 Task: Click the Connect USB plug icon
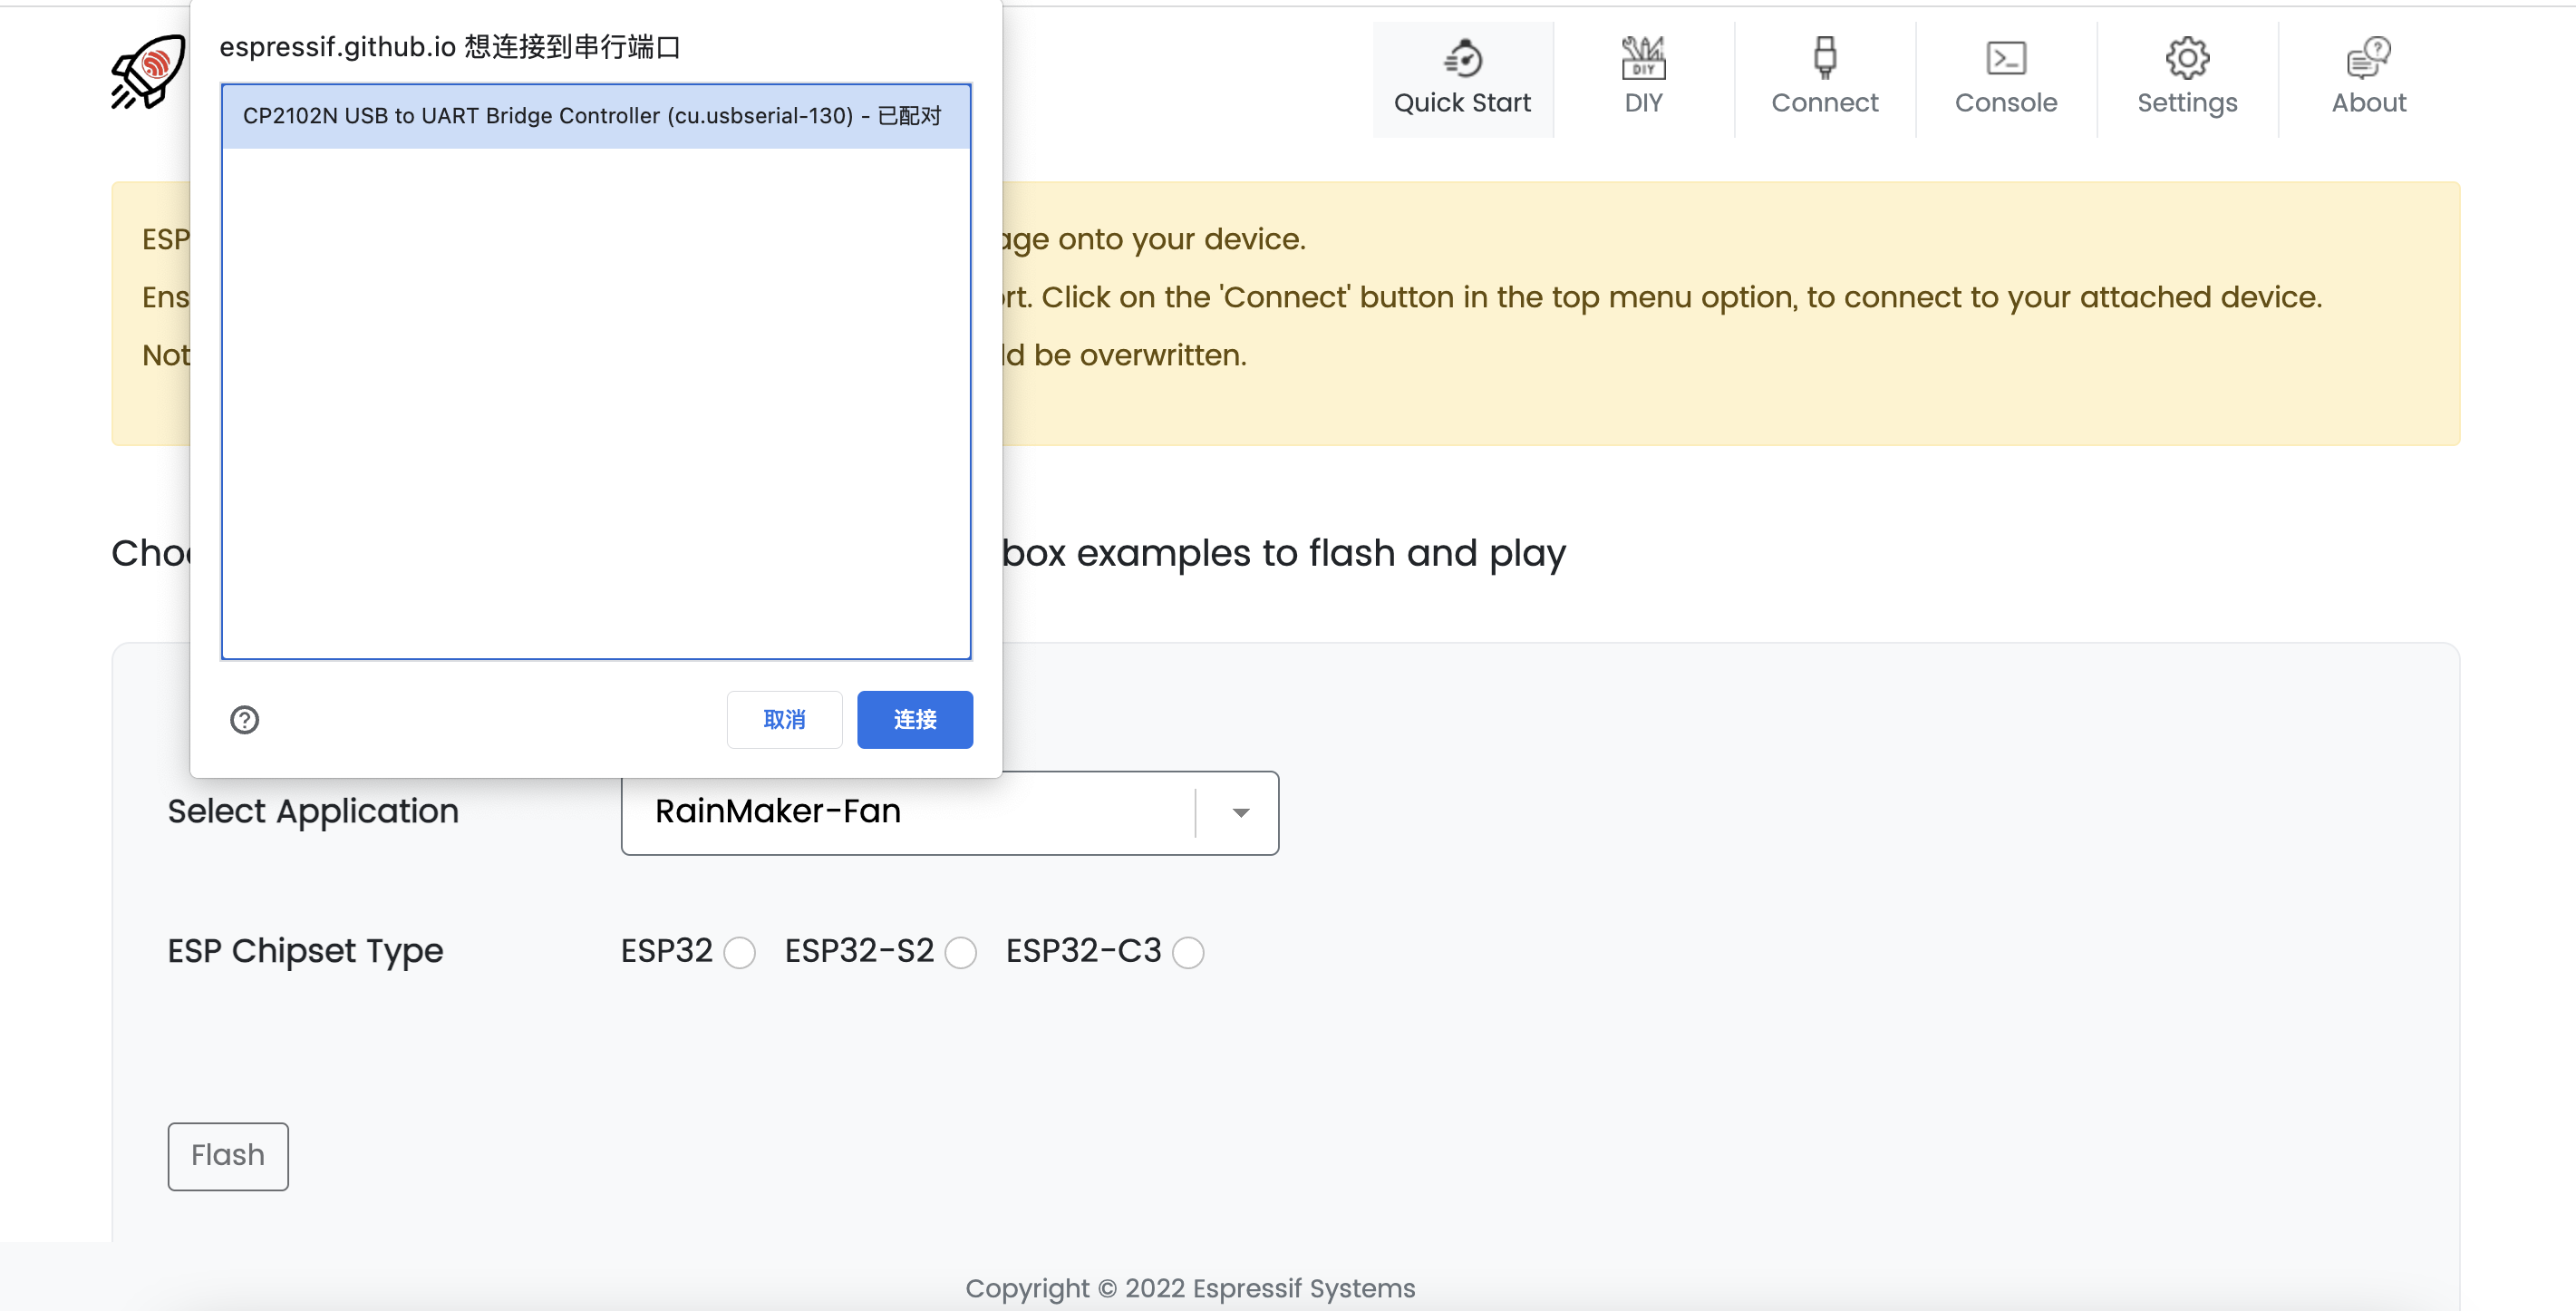pos(1824,58)
